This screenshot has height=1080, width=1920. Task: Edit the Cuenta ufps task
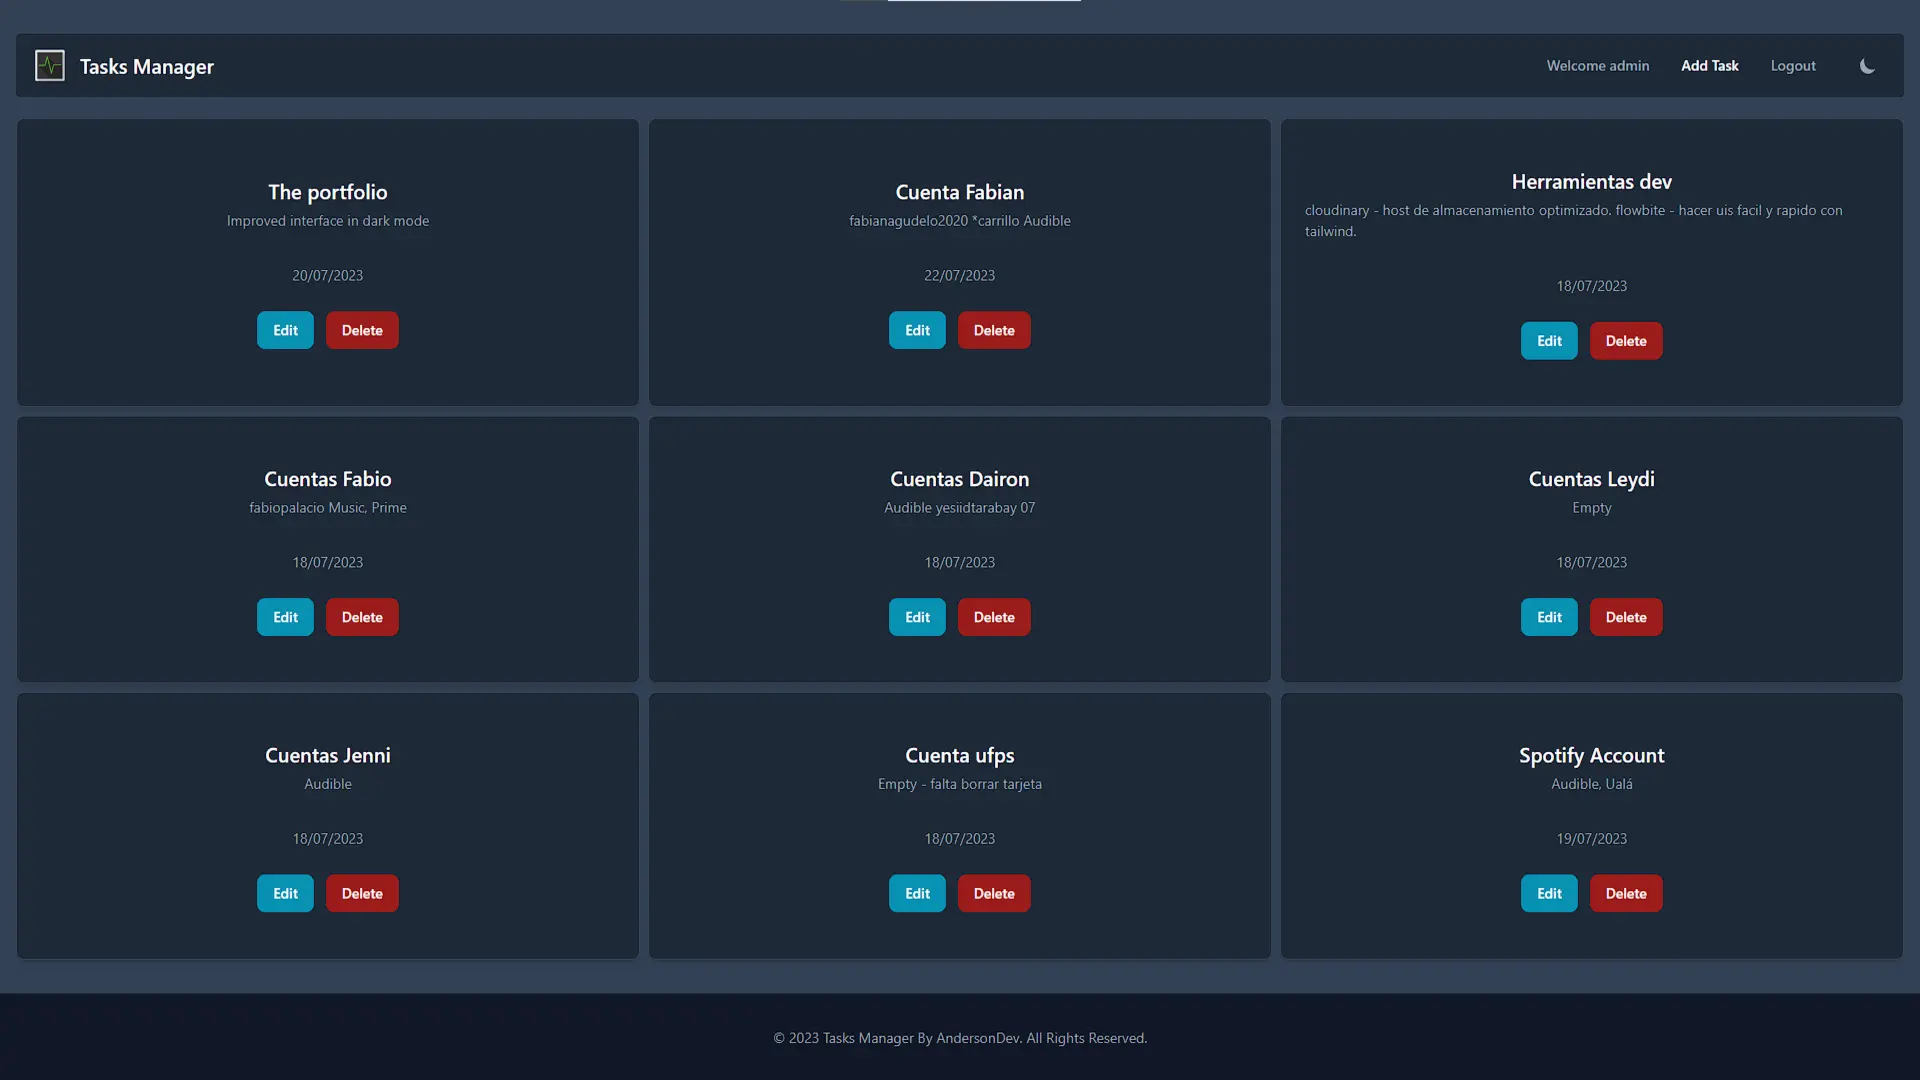click(917, 894)
